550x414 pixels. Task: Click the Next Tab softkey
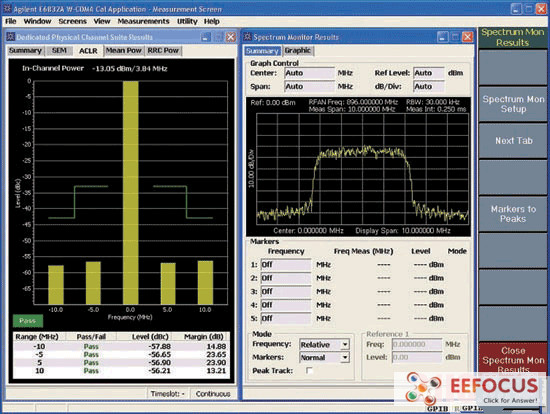point(513,141)
